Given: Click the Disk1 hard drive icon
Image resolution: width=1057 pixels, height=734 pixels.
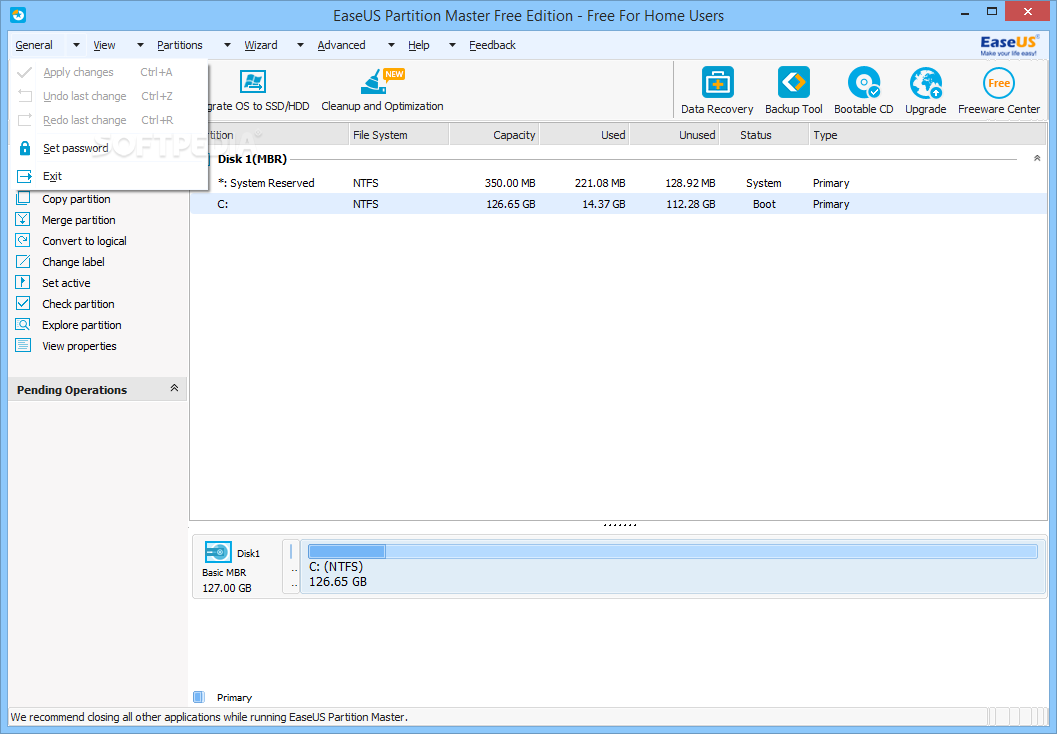Looking at the screenshot, I should click(x=218, y=553).
